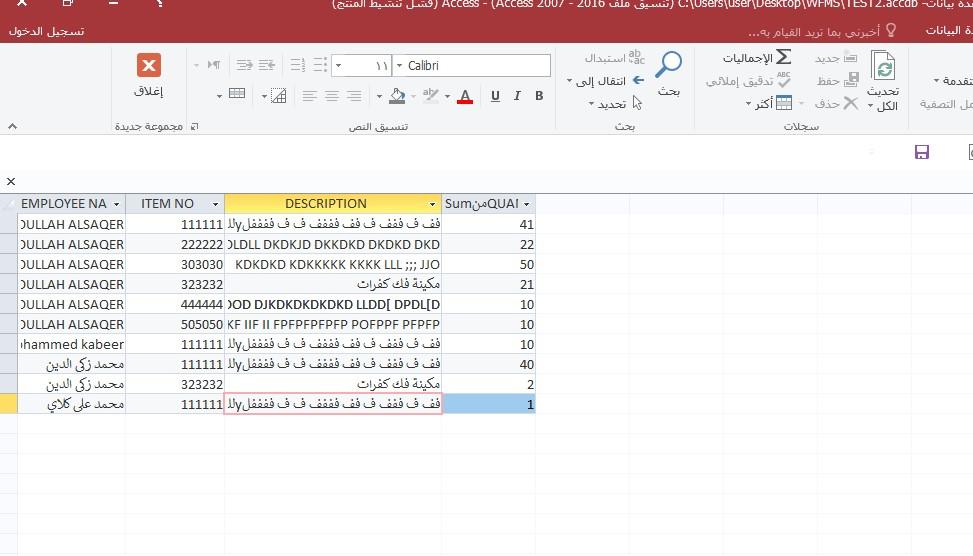Click the تسجيل الدخول sign-in link

tap(47, 31)
